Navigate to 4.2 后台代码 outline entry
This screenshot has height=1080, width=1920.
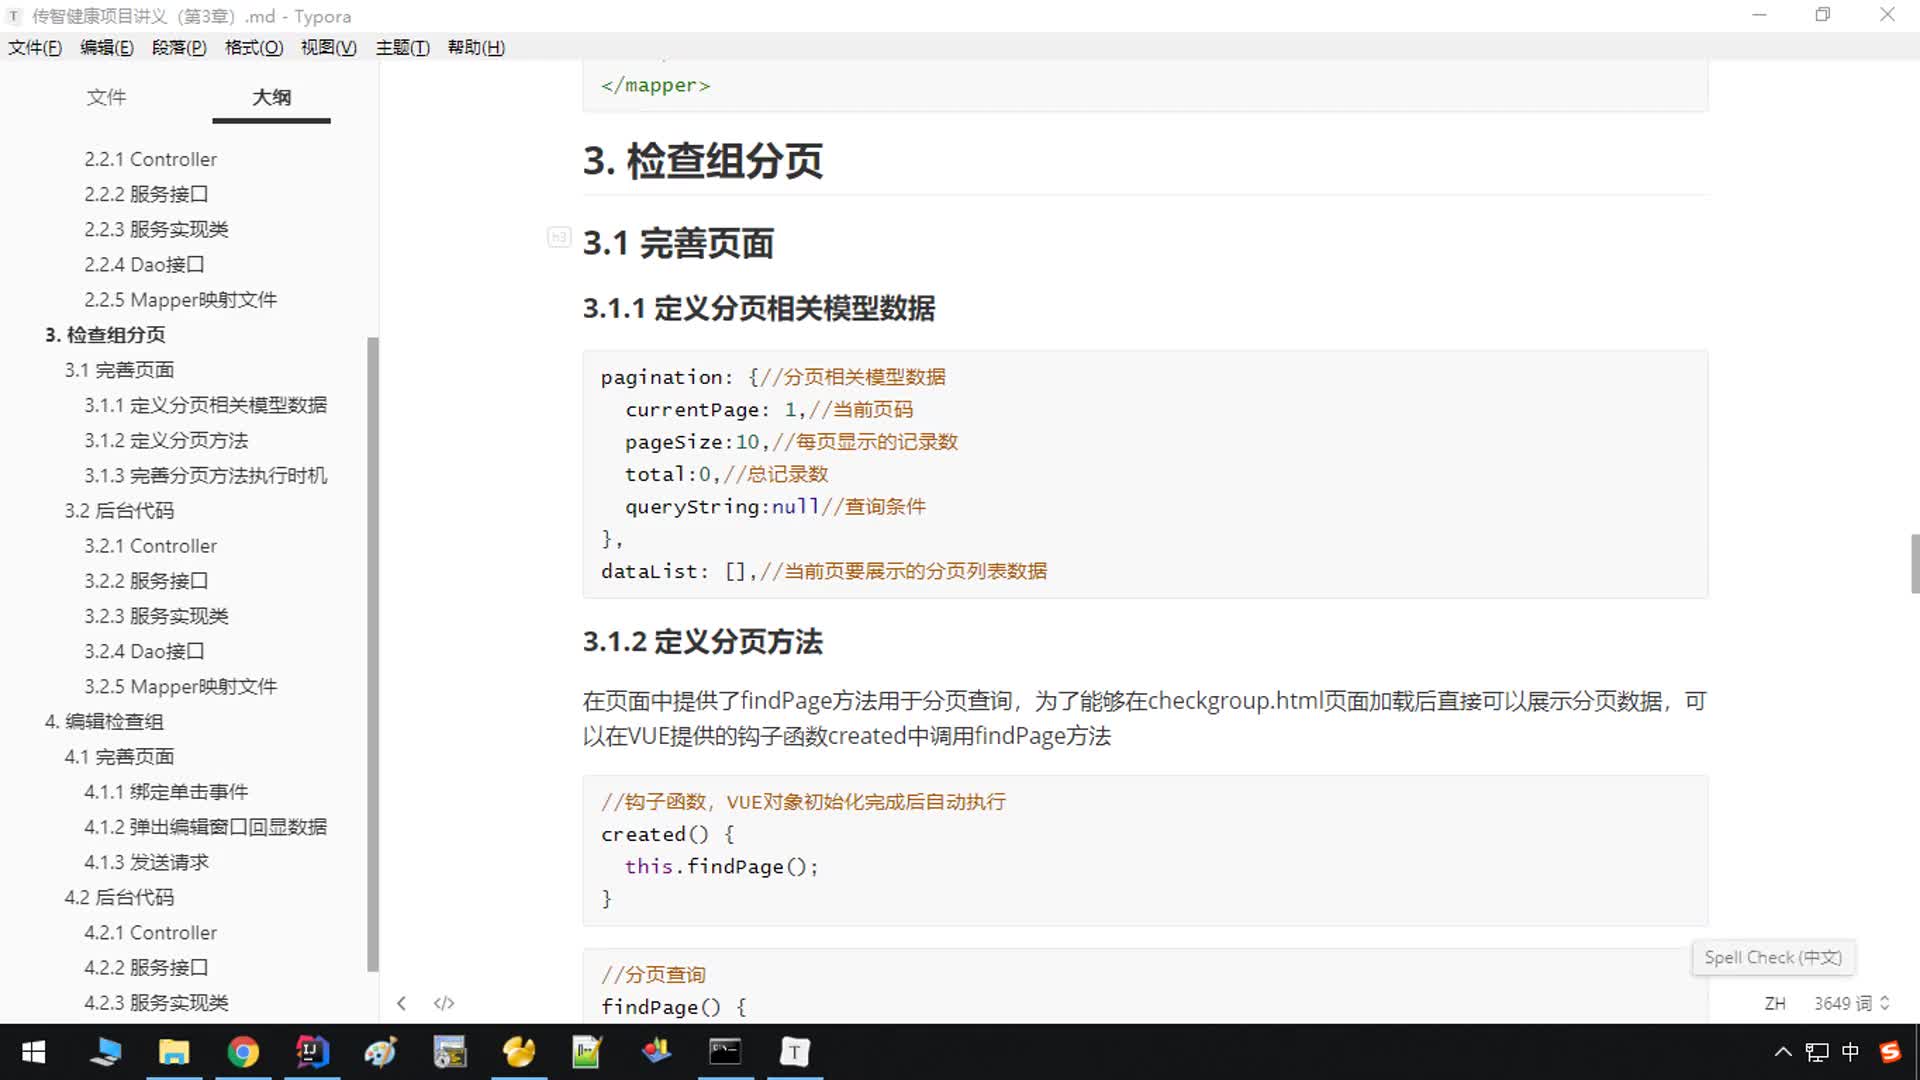(119, 897)
